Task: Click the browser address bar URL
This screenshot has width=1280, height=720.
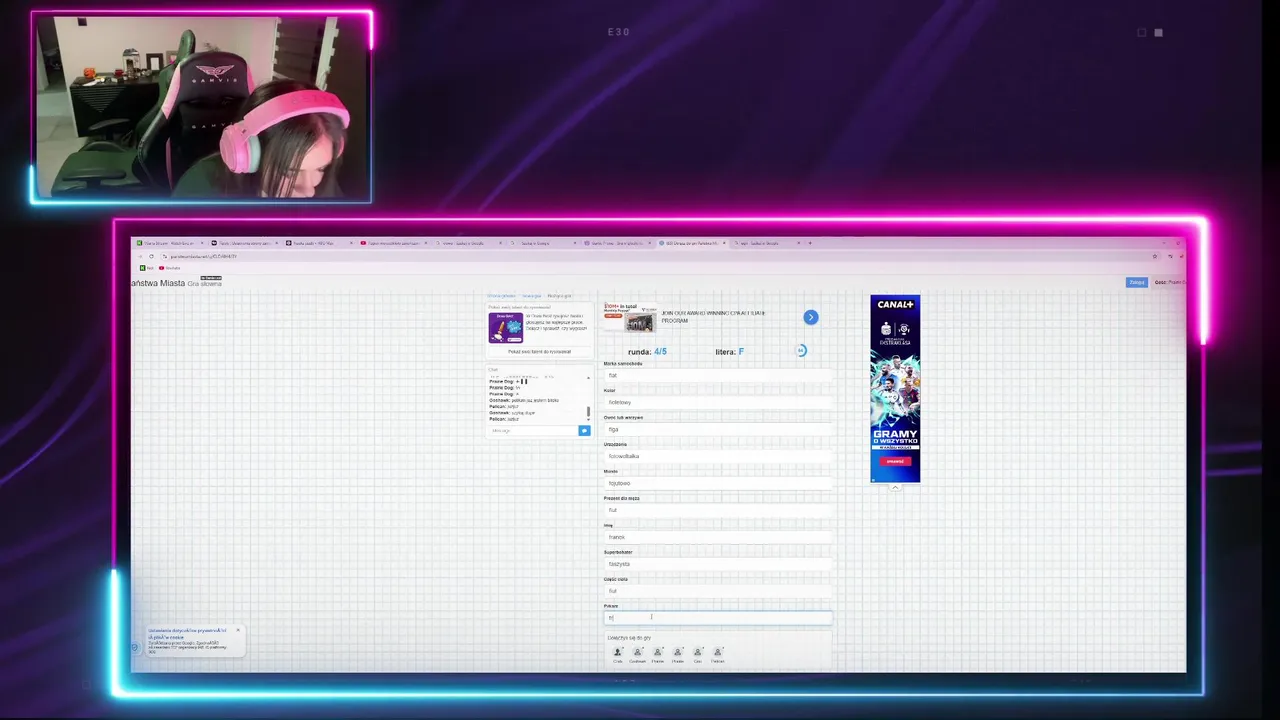Action: (203, 256)
